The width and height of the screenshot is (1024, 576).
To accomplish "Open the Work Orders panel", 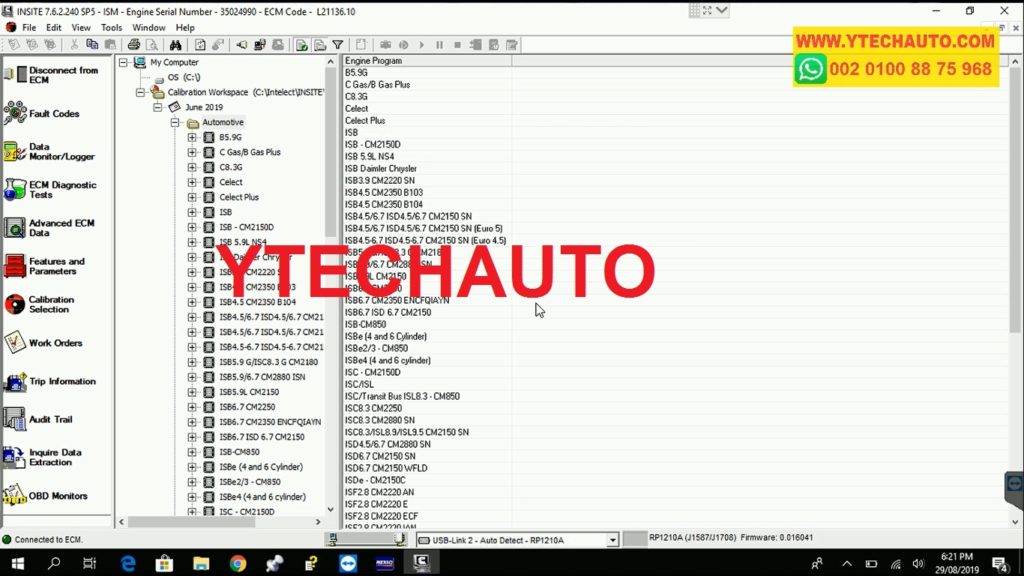I will tap(14, 341).
